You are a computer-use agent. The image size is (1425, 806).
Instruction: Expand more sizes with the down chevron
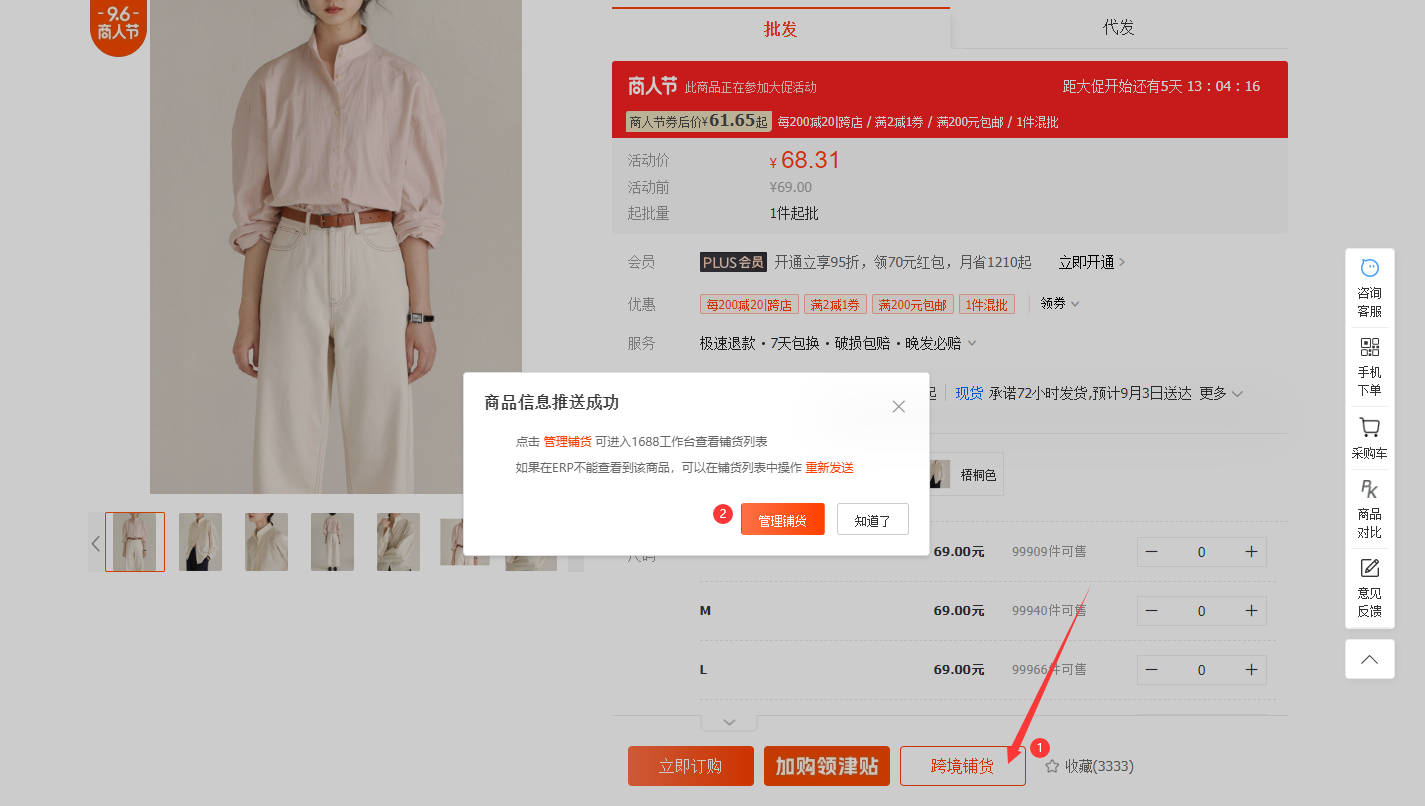click(x=729, y=722)
